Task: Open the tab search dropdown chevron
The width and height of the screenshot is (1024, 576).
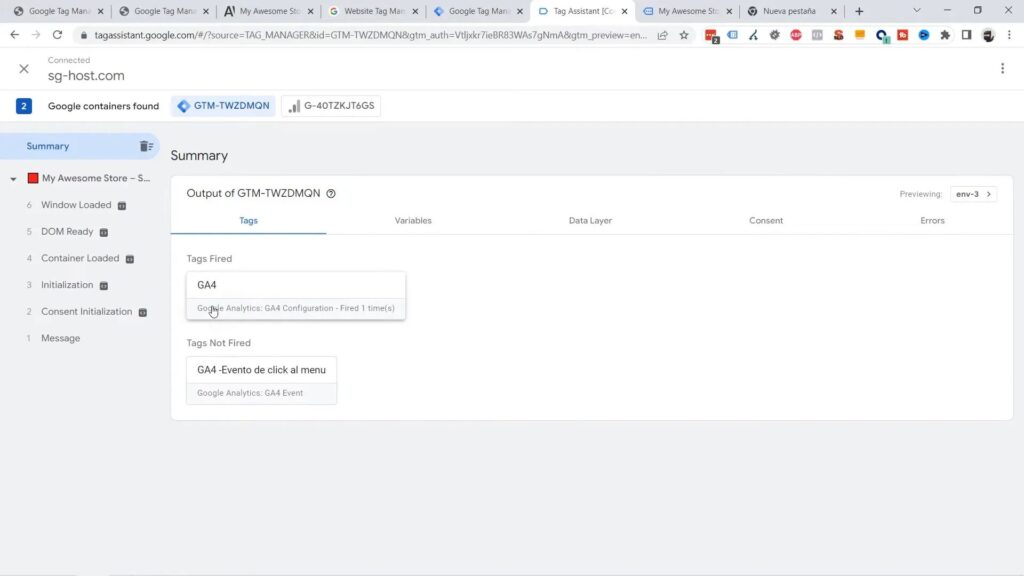Action: (916, 11)
